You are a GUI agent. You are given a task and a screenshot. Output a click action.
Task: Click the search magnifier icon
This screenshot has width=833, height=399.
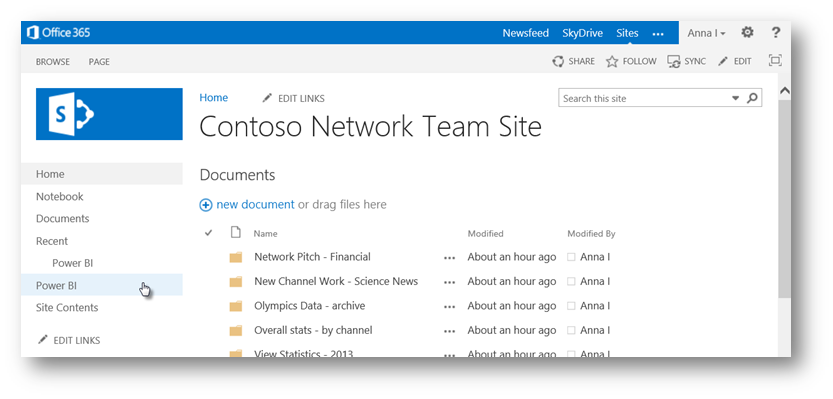(x=752, y=98)
